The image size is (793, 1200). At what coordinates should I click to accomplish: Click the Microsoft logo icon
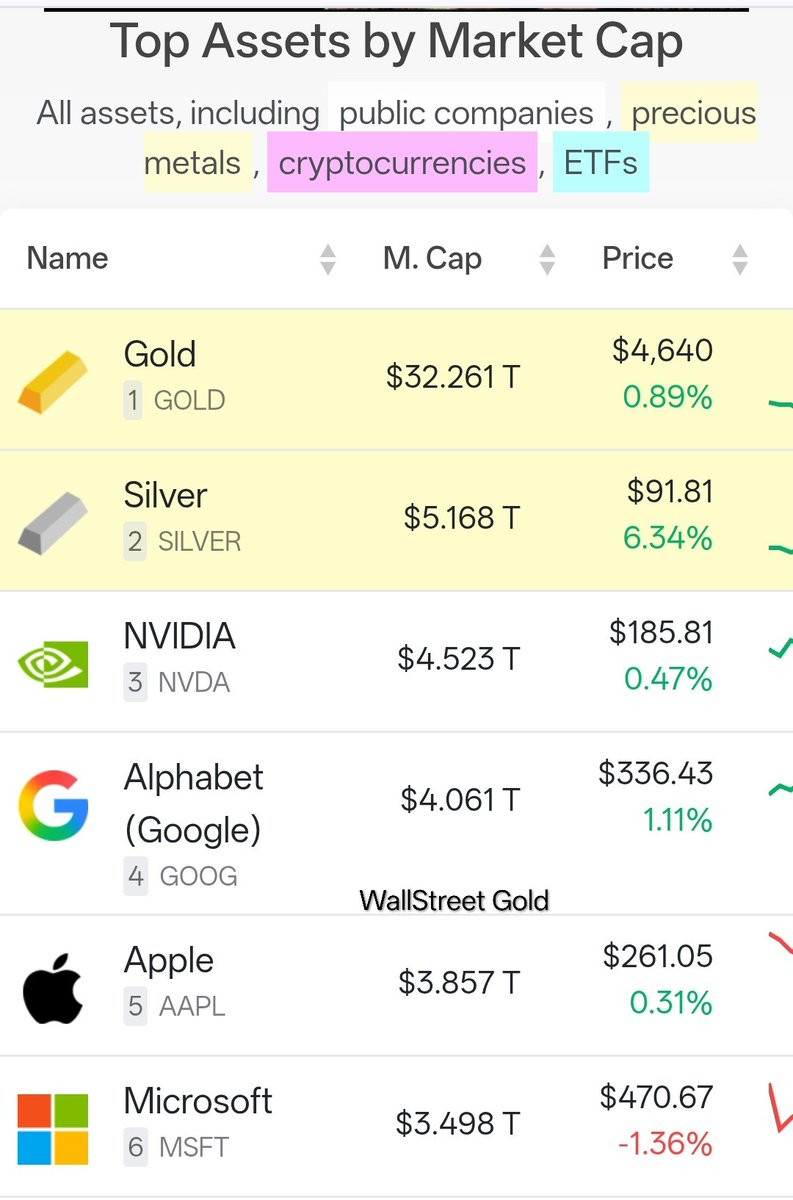point(53,1129)
